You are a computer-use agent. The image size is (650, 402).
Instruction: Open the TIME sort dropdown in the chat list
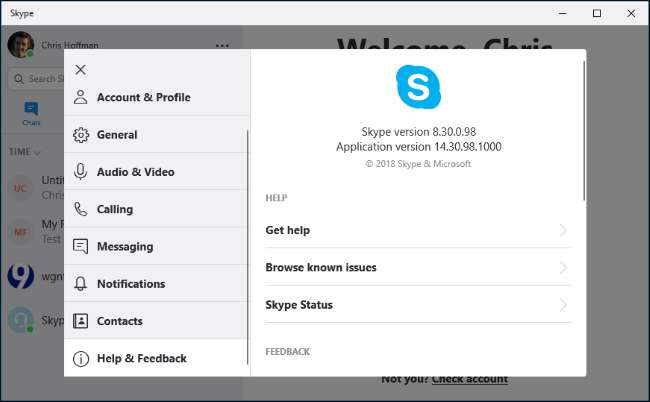[24, 152]
